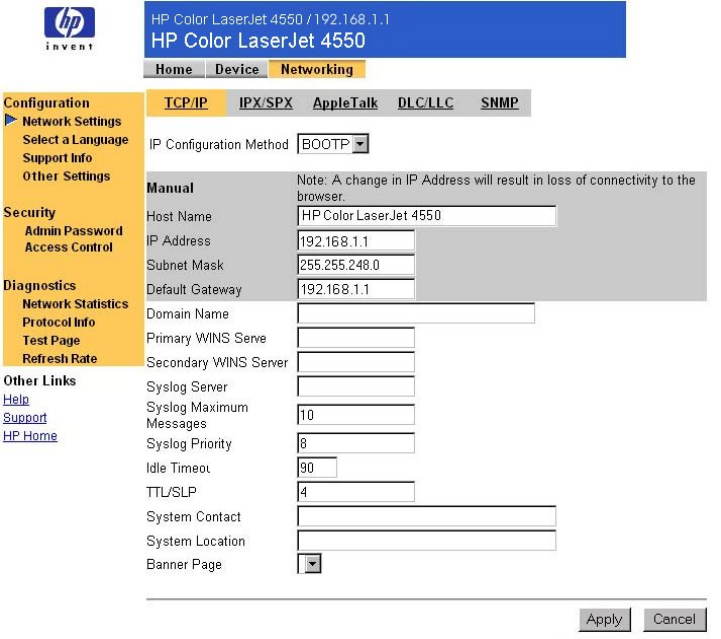Viewport: 721px width, 639px height.
Task: Open the Banner Page dropdown
Action: 309,563
